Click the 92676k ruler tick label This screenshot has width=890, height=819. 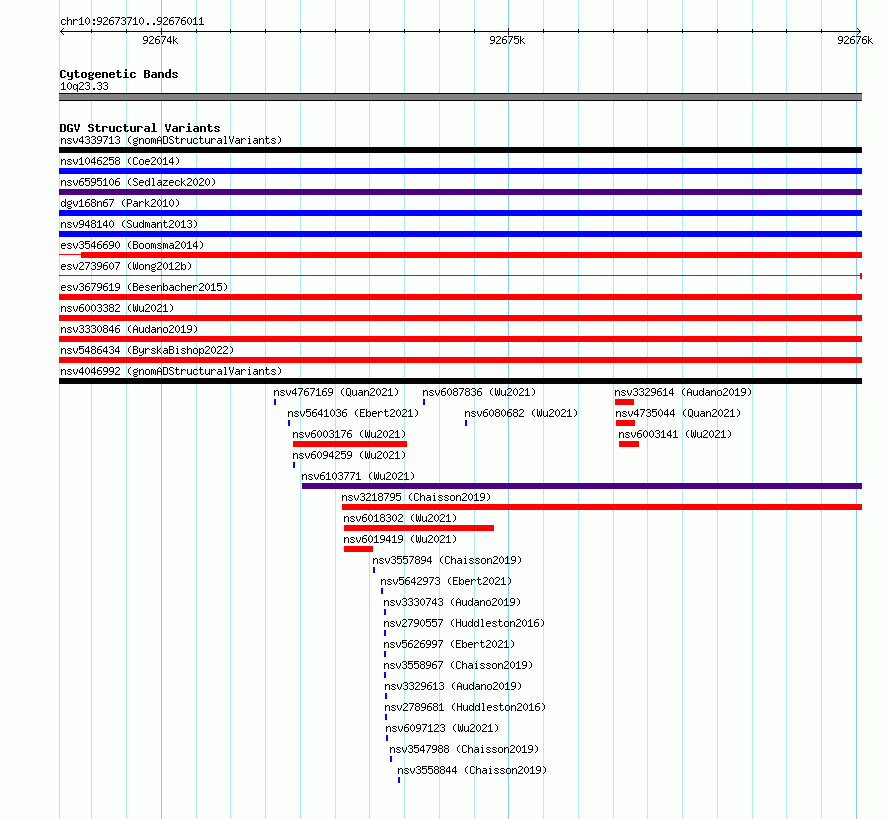pyautogui.click(x=855, y=40)
